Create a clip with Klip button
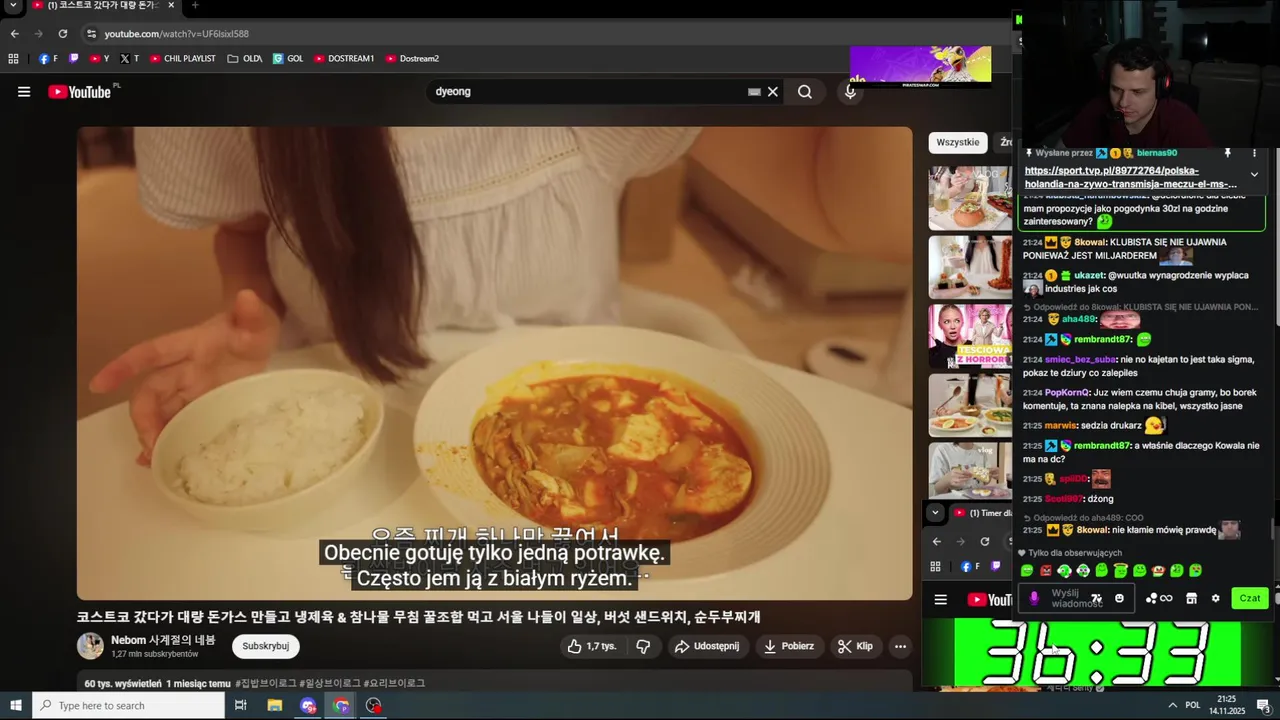1280x720 pixels. tap(855, 646)
